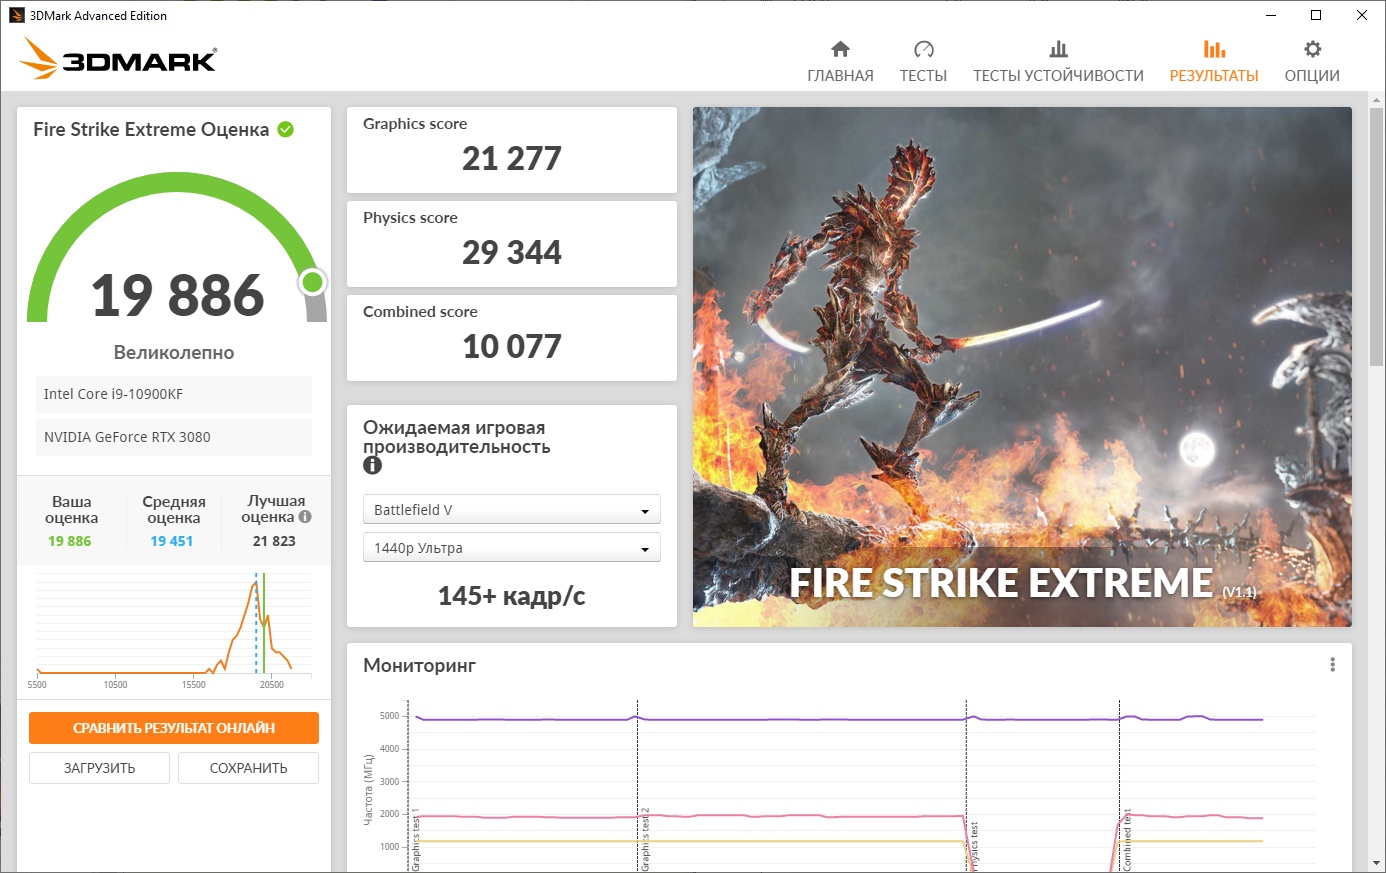
Task: Open the Опции tab
Action: tap(1312, 62)
